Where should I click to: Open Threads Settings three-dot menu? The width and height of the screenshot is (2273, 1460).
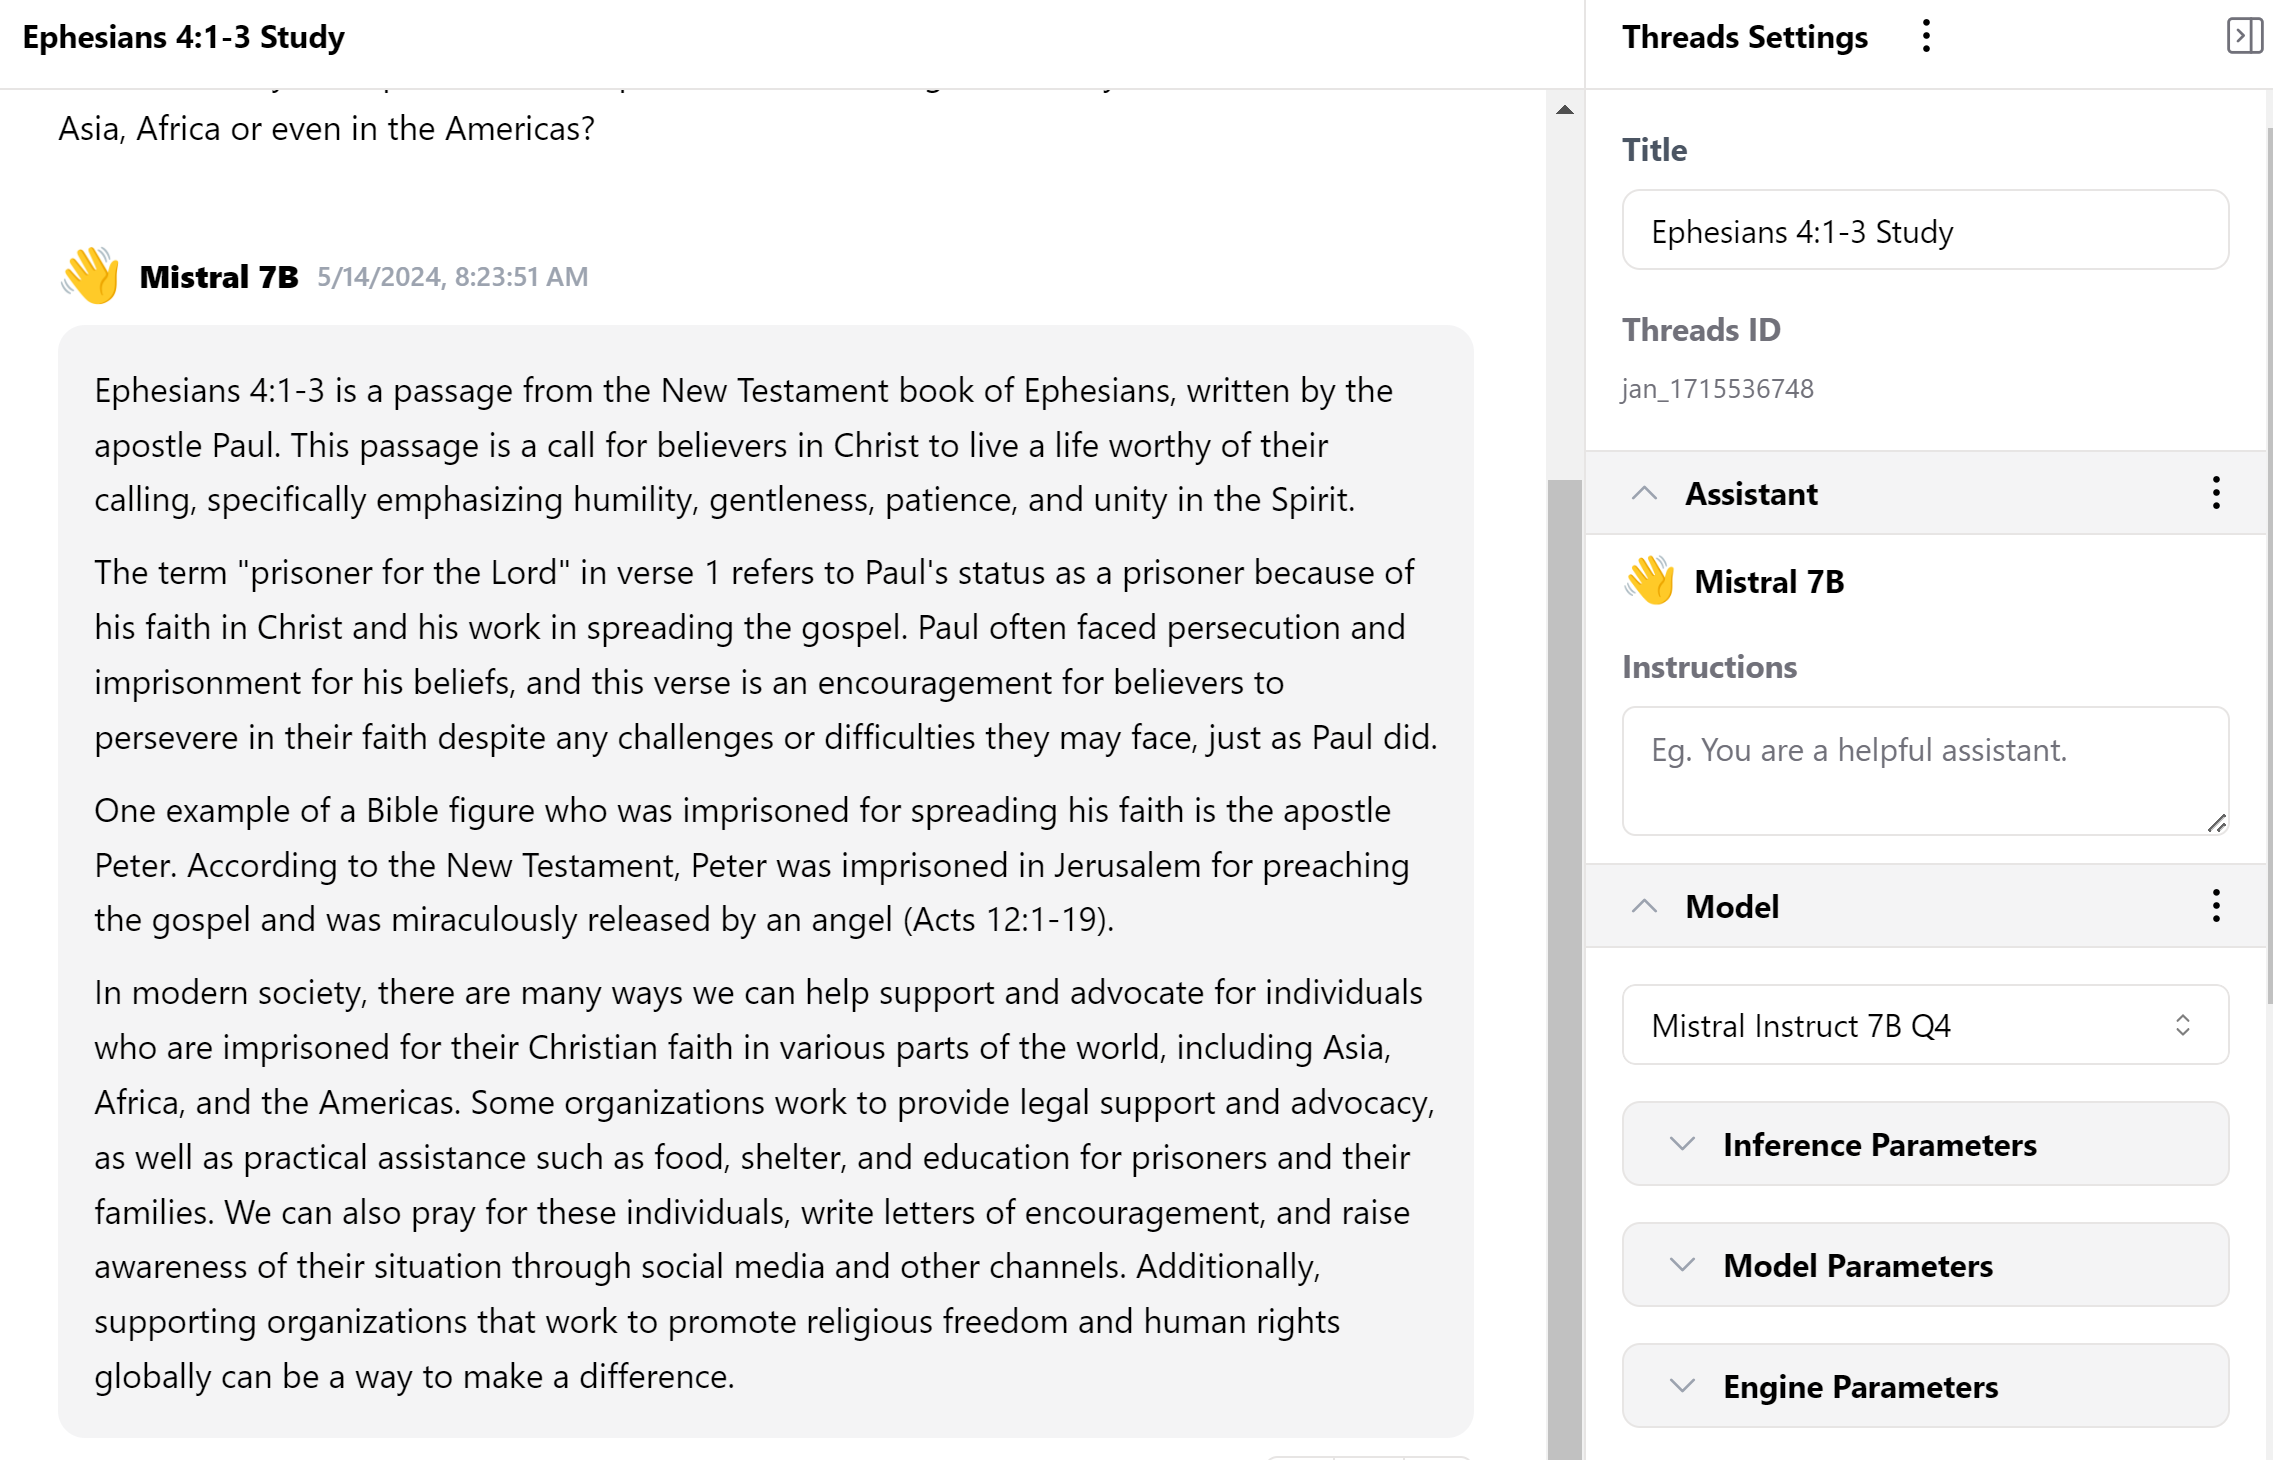click(1926, 37)
